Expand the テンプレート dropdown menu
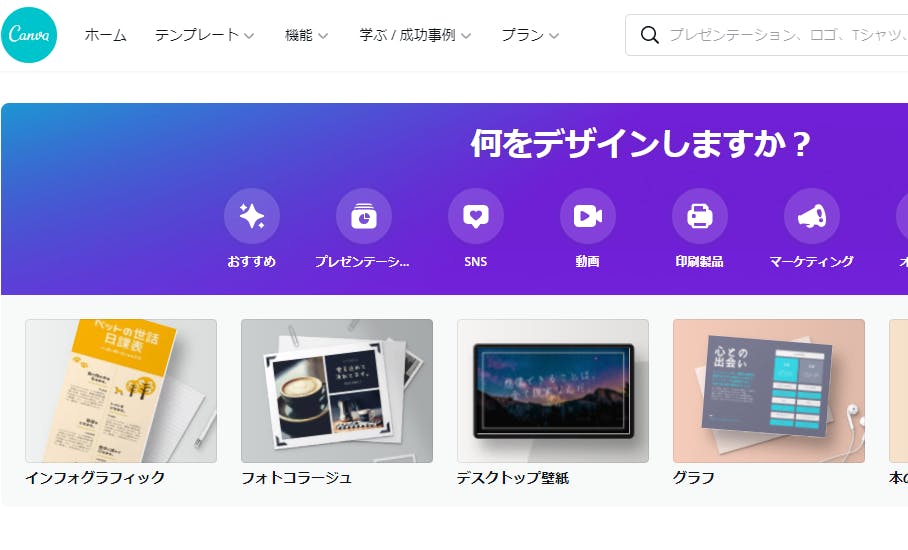908x550 pixels. click(x=204, y=35)
